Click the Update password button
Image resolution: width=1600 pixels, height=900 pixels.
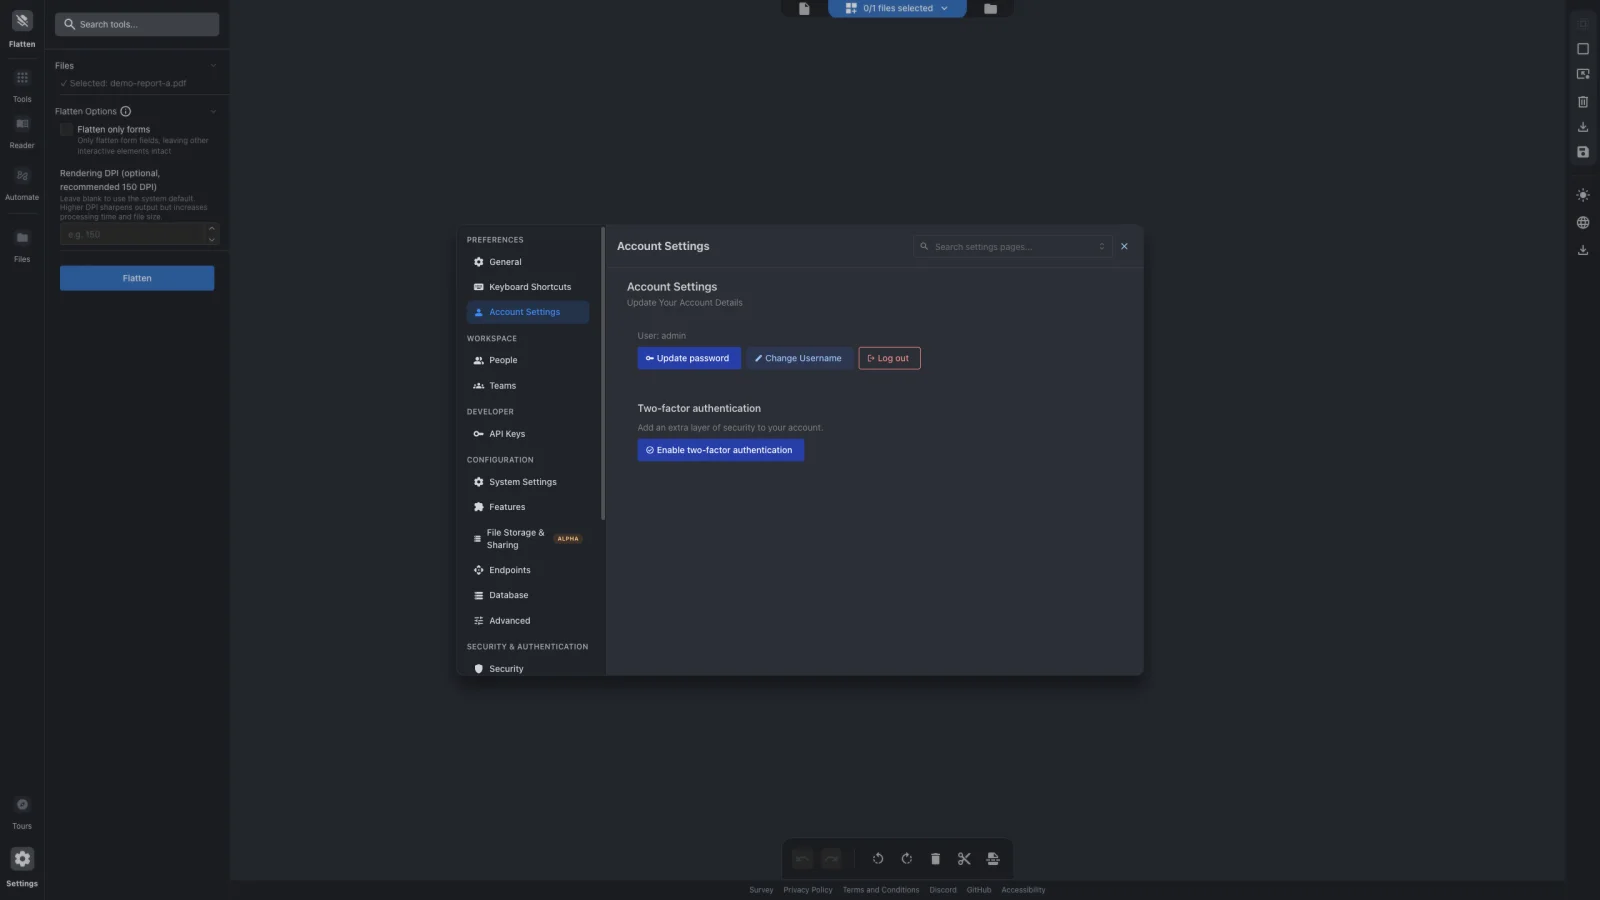coord(689,358)
